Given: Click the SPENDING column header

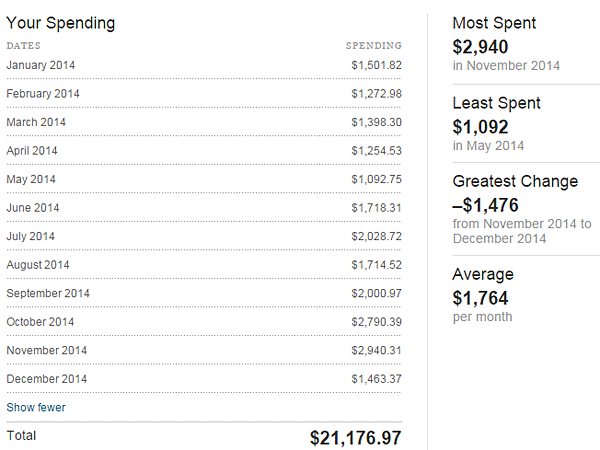Looking at the screenshot, I should point(374,46).
